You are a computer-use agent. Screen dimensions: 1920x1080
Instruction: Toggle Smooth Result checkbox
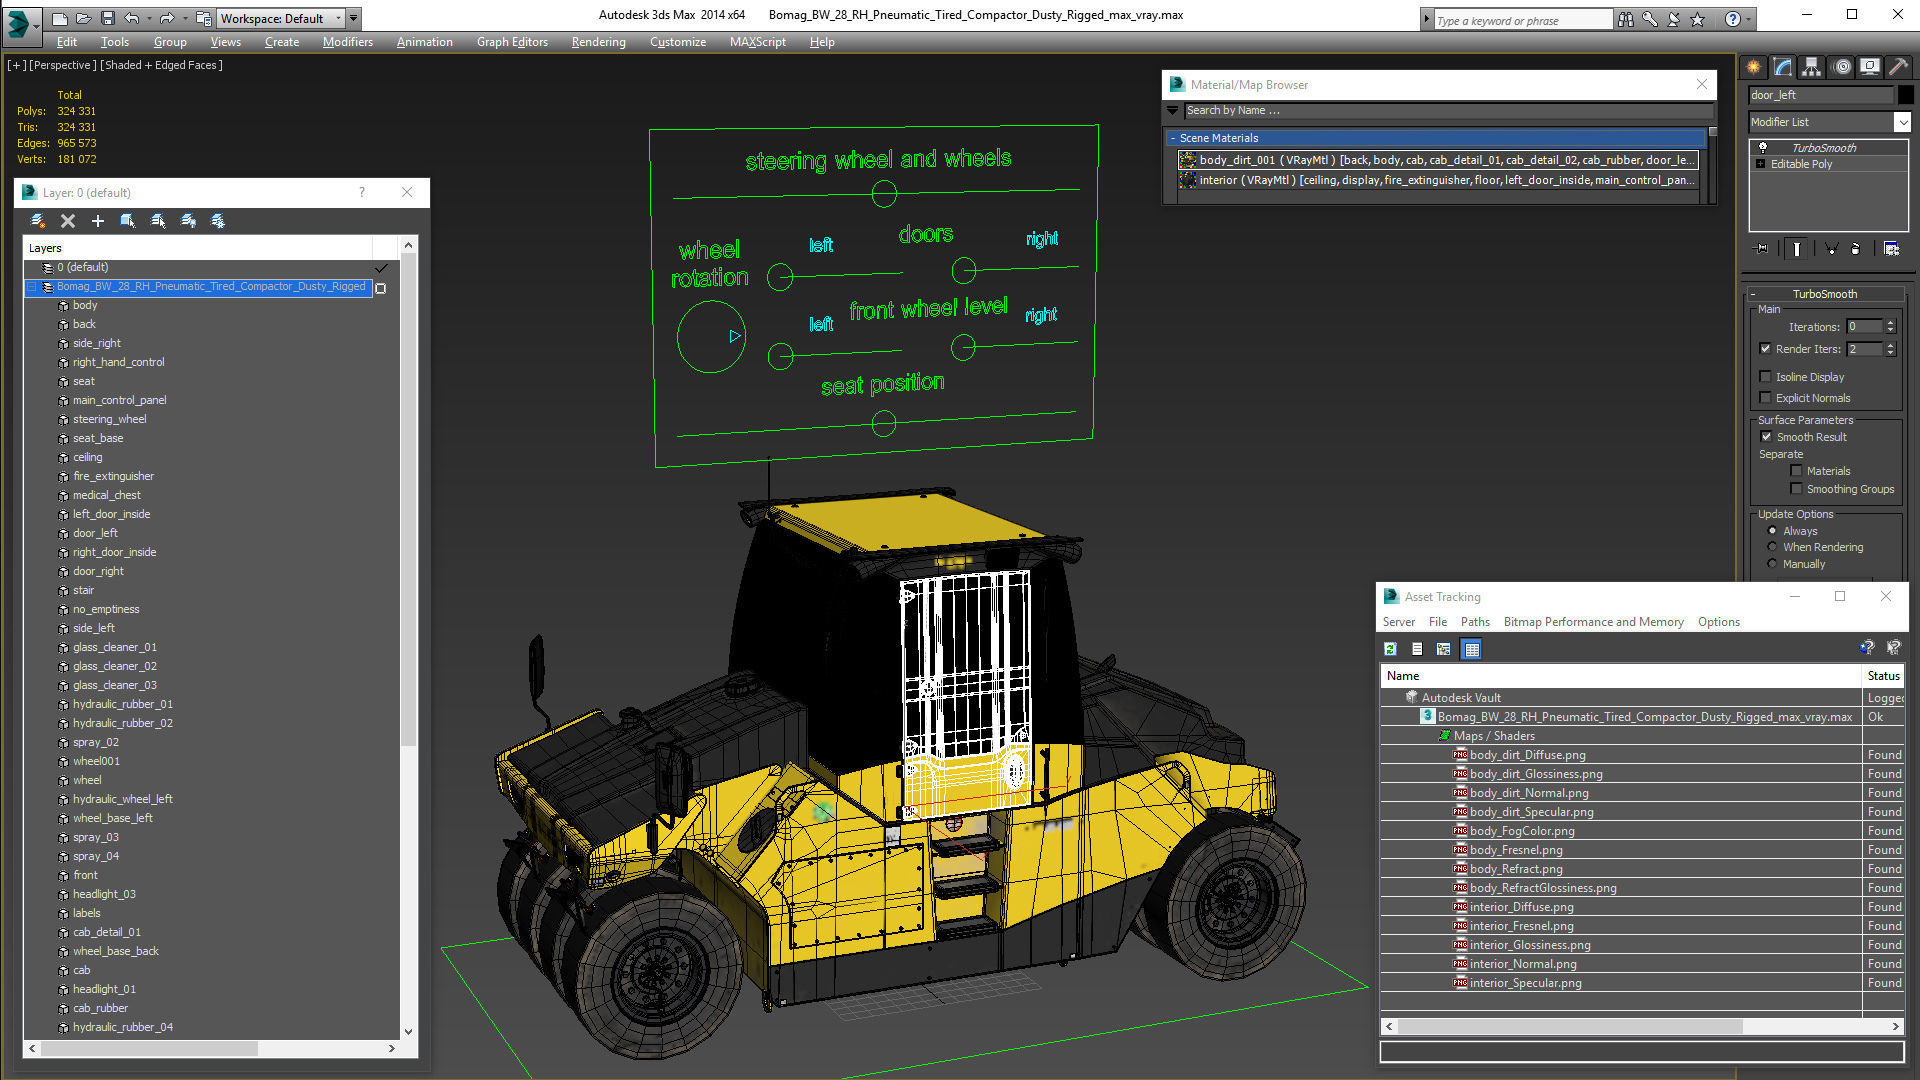pos(1766,437)
